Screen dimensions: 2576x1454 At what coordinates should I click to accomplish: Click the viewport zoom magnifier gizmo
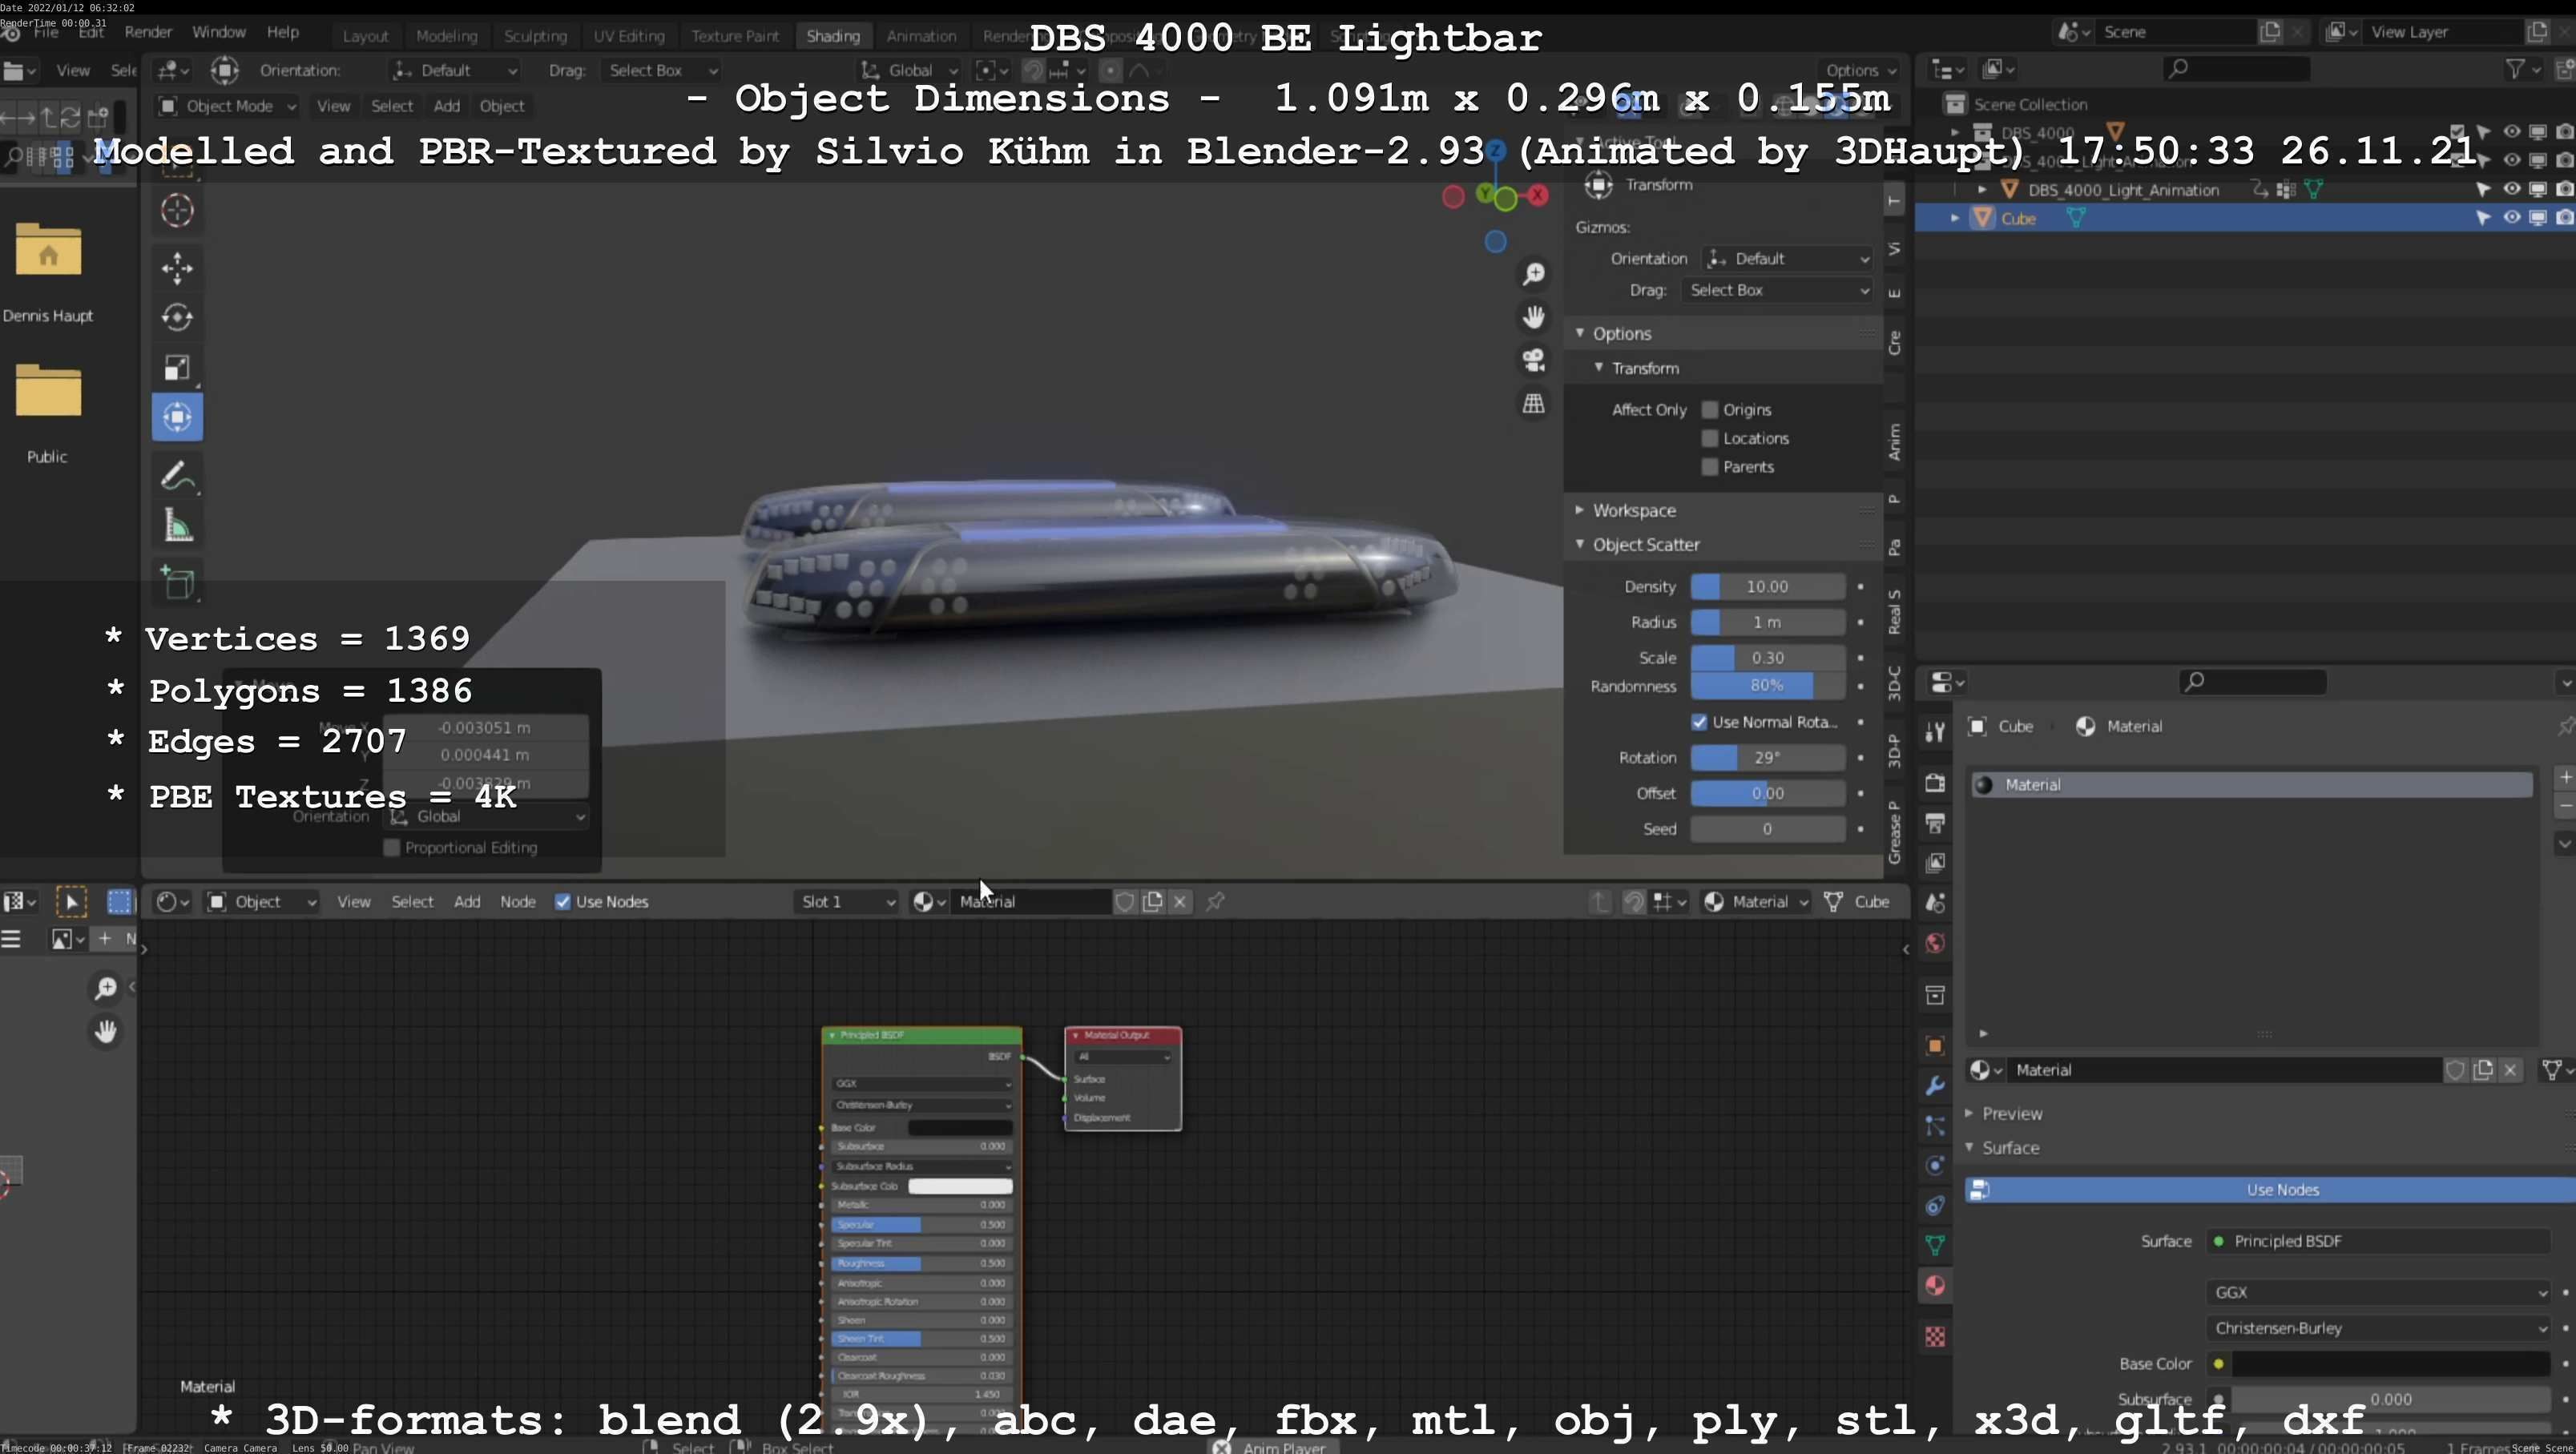(1533, 273)
